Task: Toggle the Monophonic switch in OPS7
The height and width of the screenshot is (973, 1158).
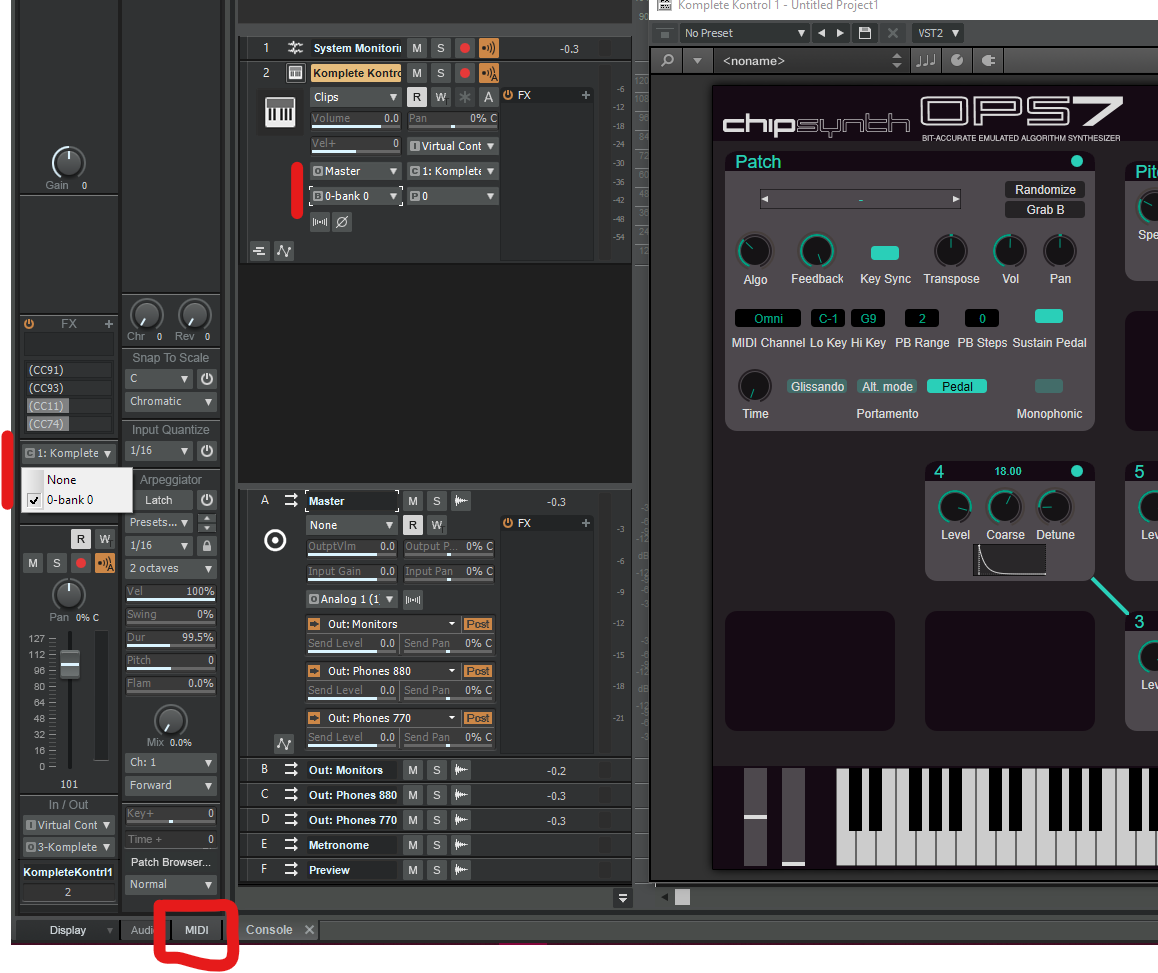Action: point(1049,386)
